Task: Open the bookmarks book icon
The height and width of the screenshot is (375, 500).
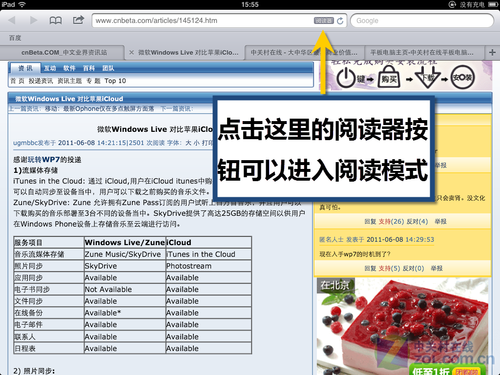Action: tap(56, 20)
